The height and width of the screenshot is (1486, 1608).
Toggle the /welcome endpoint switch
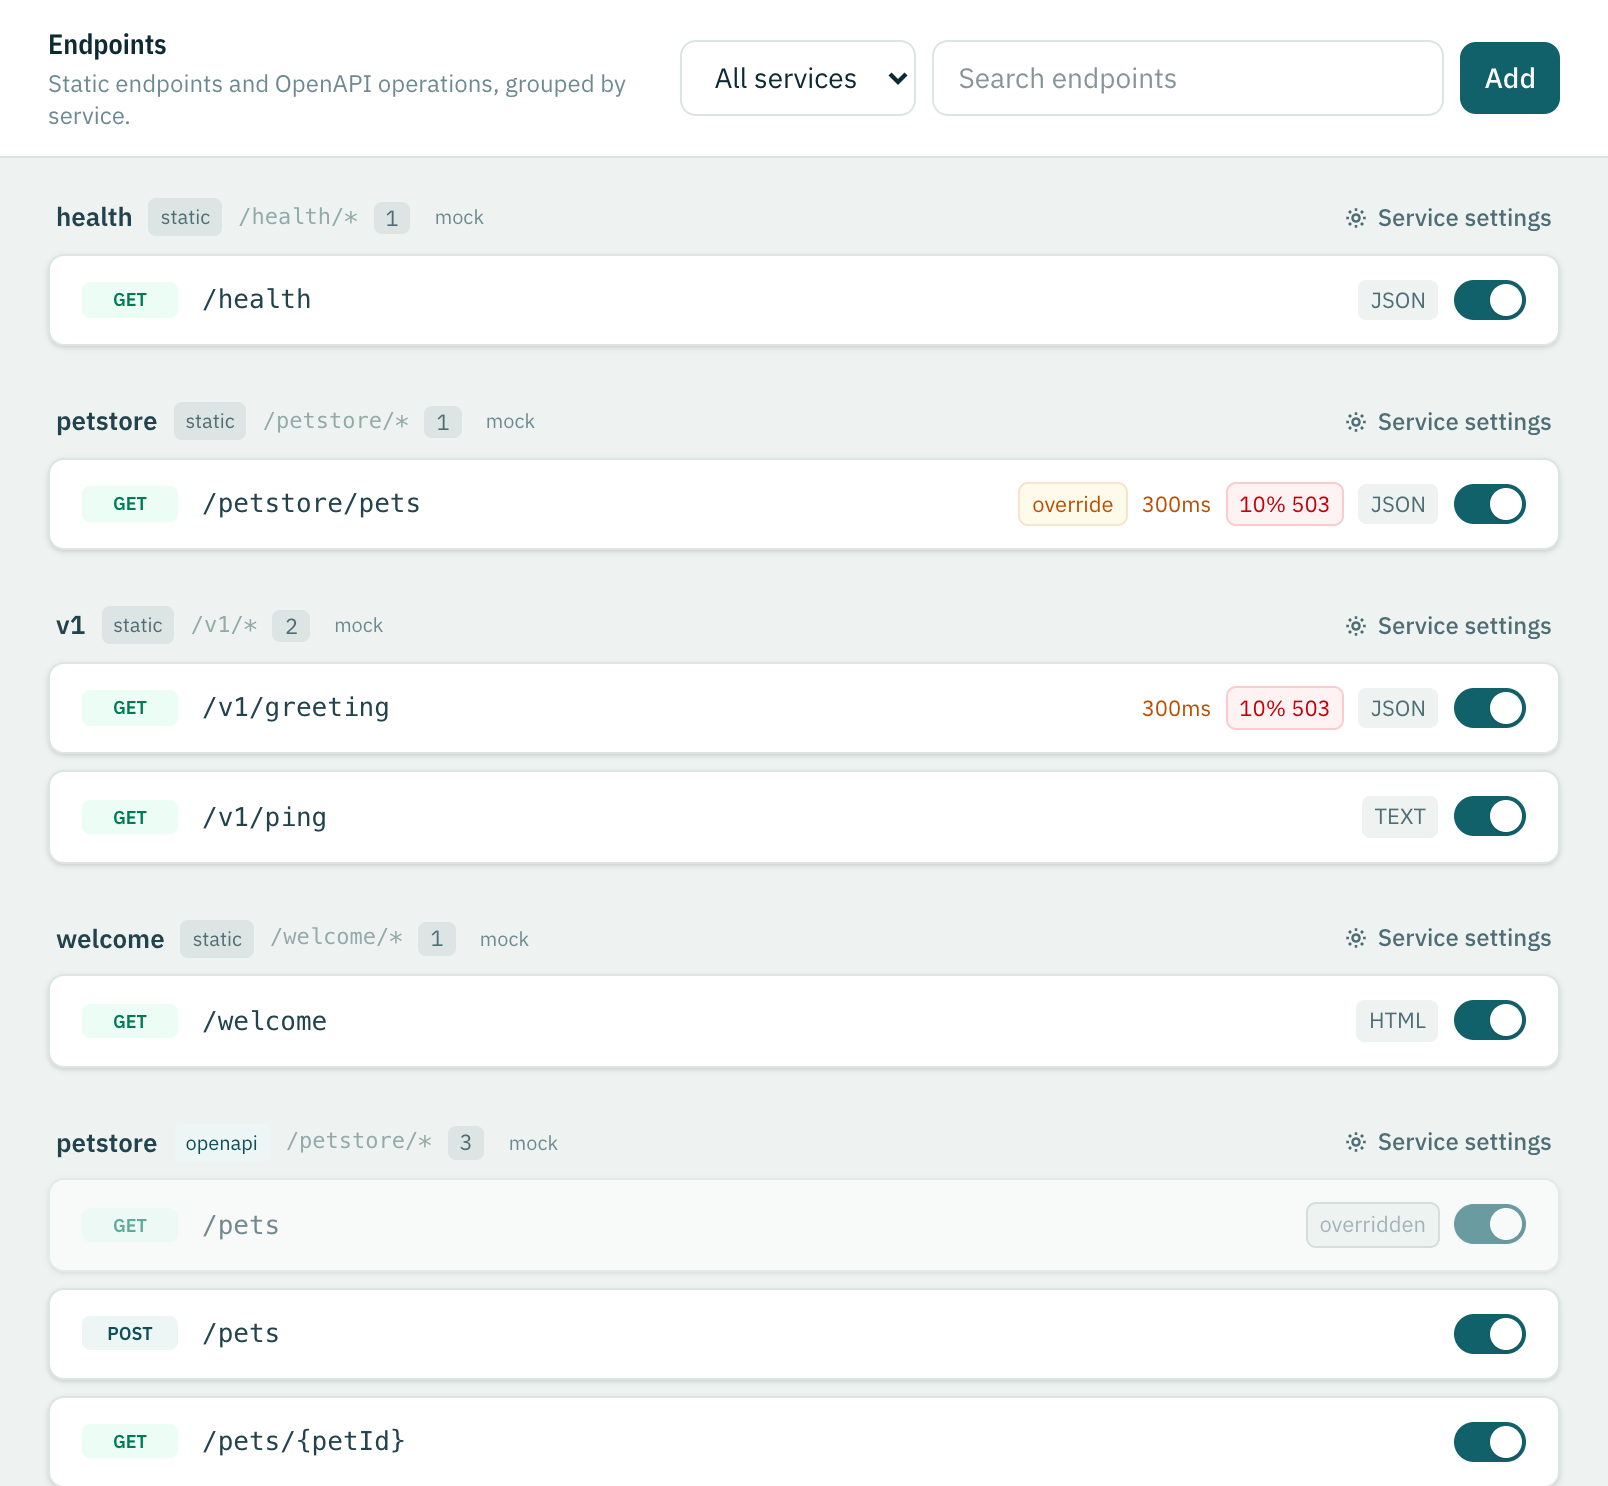pos(1489,1020)
